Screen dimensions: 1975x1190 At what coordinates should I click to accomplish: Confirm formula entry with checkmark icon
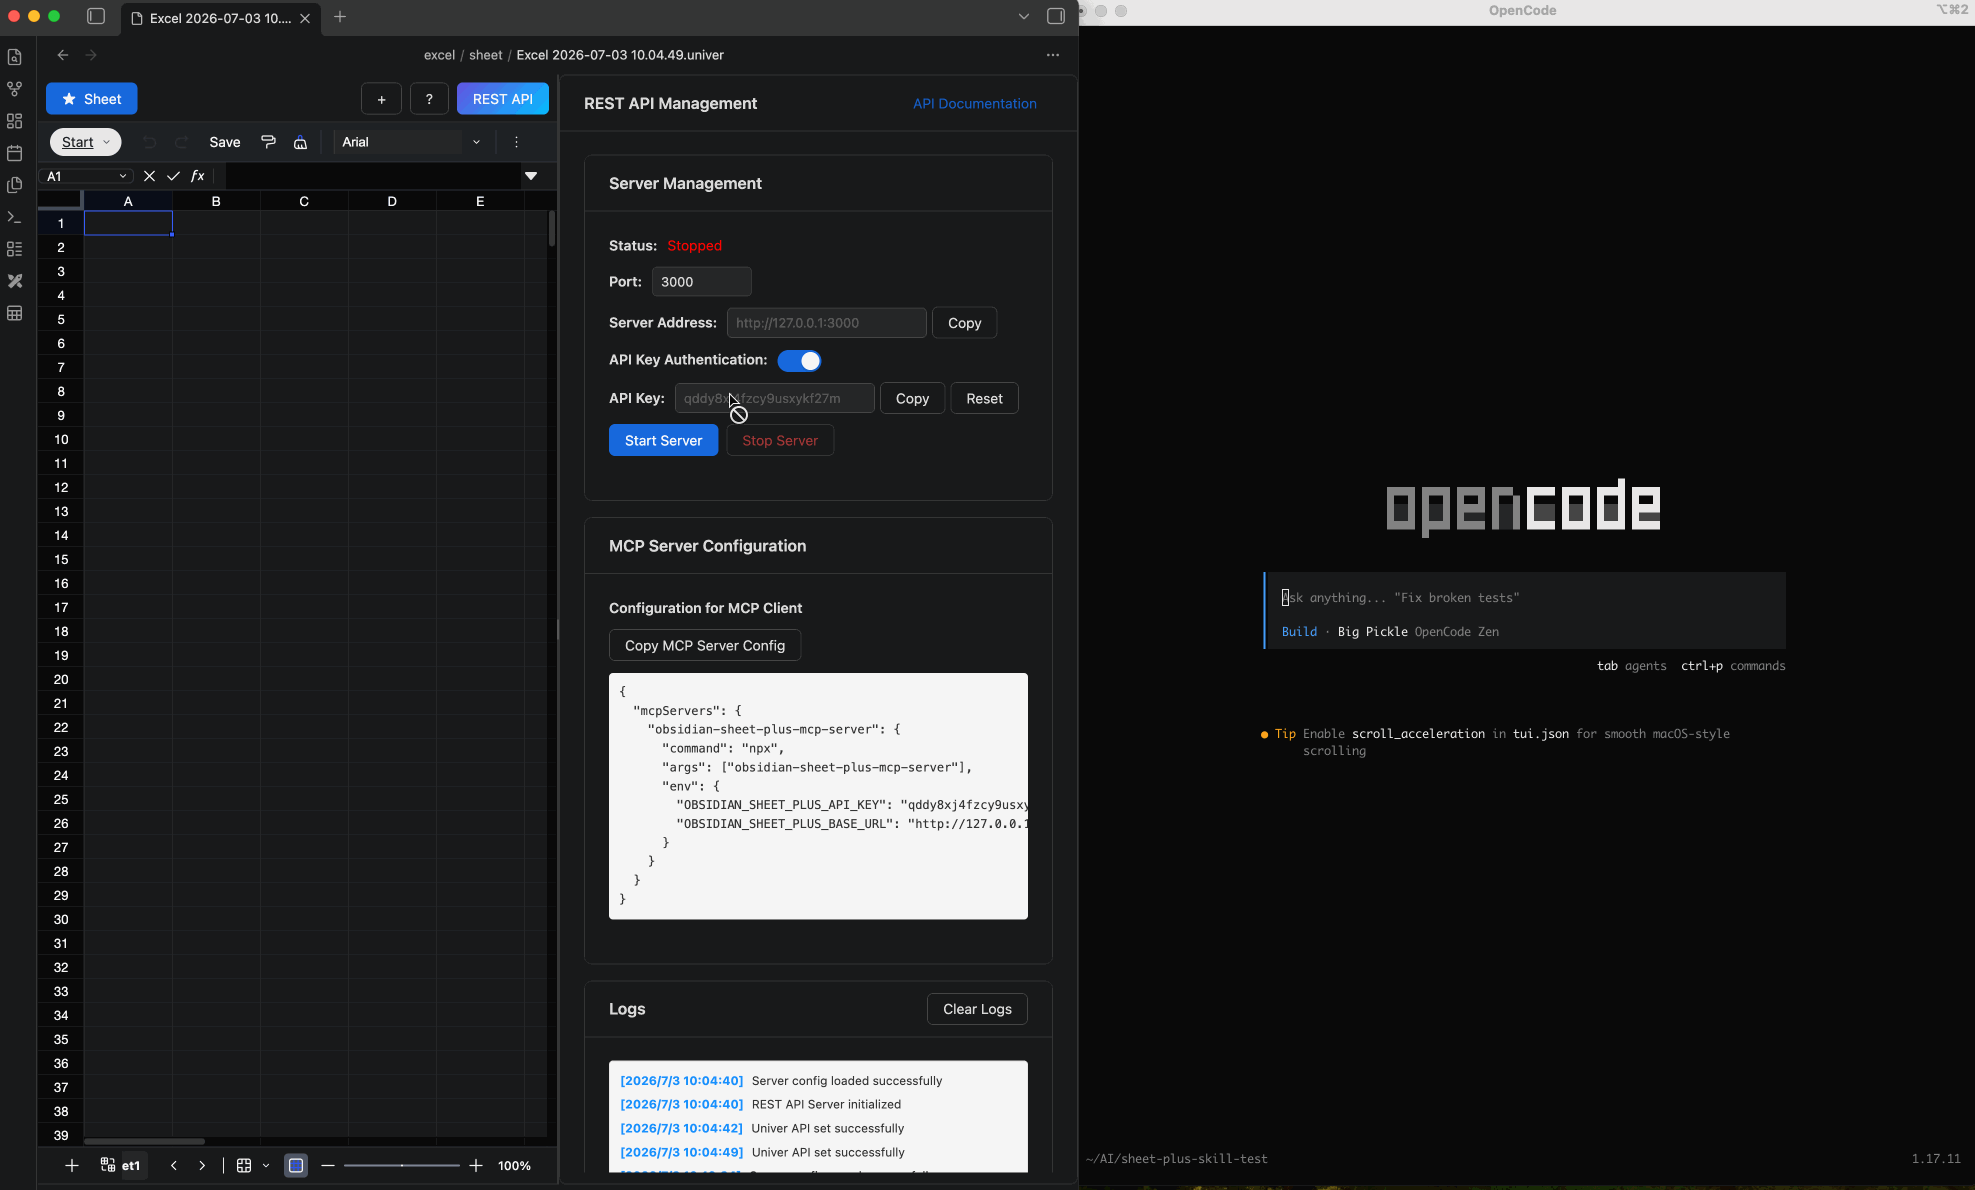(173, 176)
